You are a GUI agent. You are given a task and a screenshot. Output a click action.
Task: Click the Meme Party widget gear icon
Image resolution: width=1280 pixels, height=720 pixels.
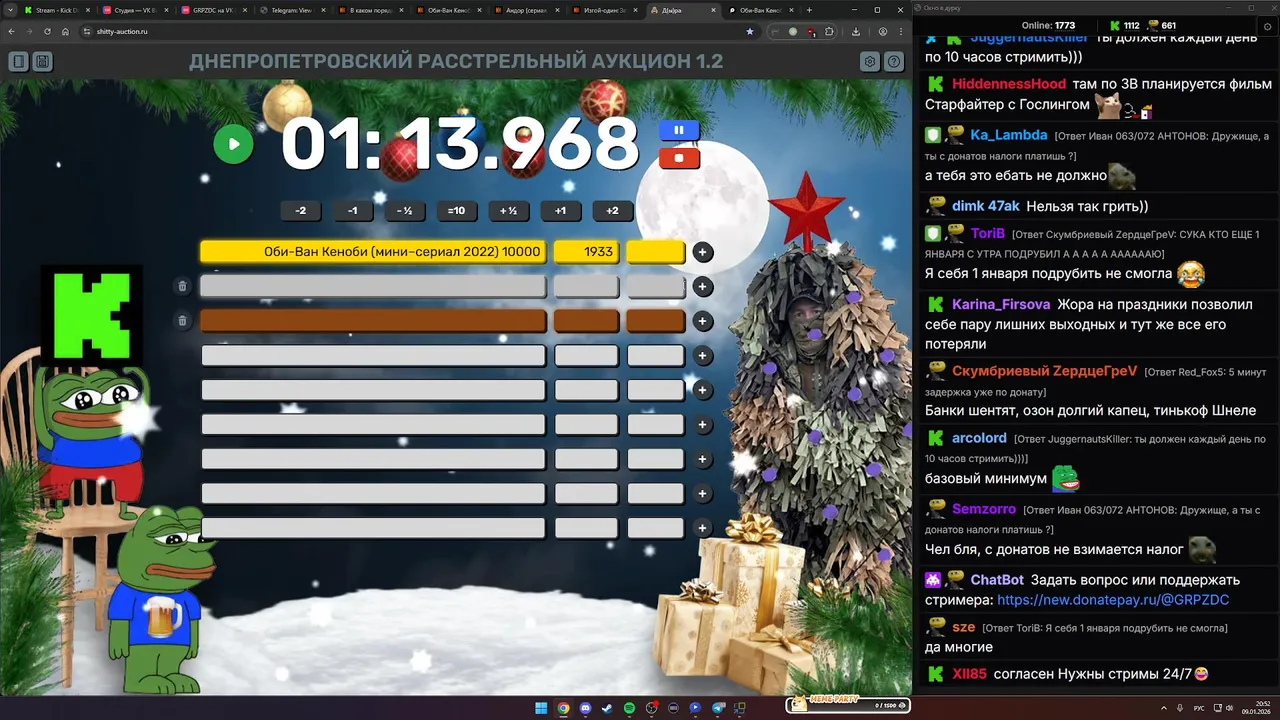[903, 705]
